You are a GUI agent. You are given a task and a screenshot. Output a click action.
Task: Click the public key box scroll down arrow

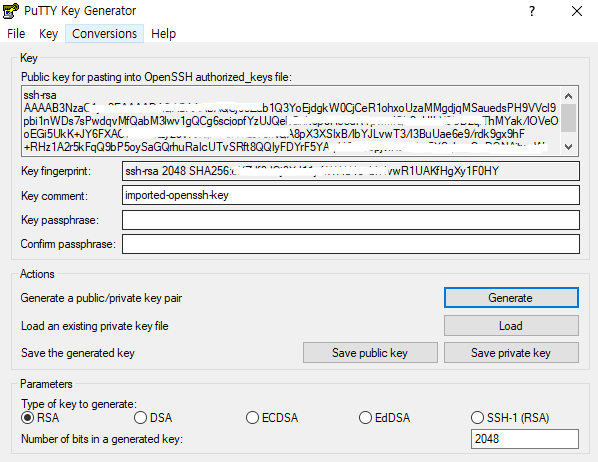pos(569,146)
